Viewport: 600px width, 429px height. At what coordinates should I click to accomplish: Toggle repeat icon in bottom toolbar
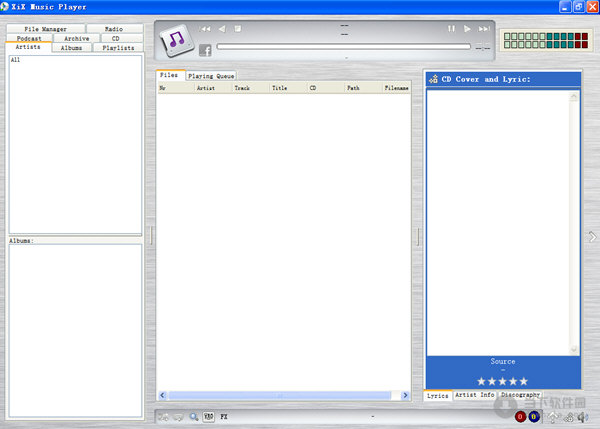click(178, 417)
